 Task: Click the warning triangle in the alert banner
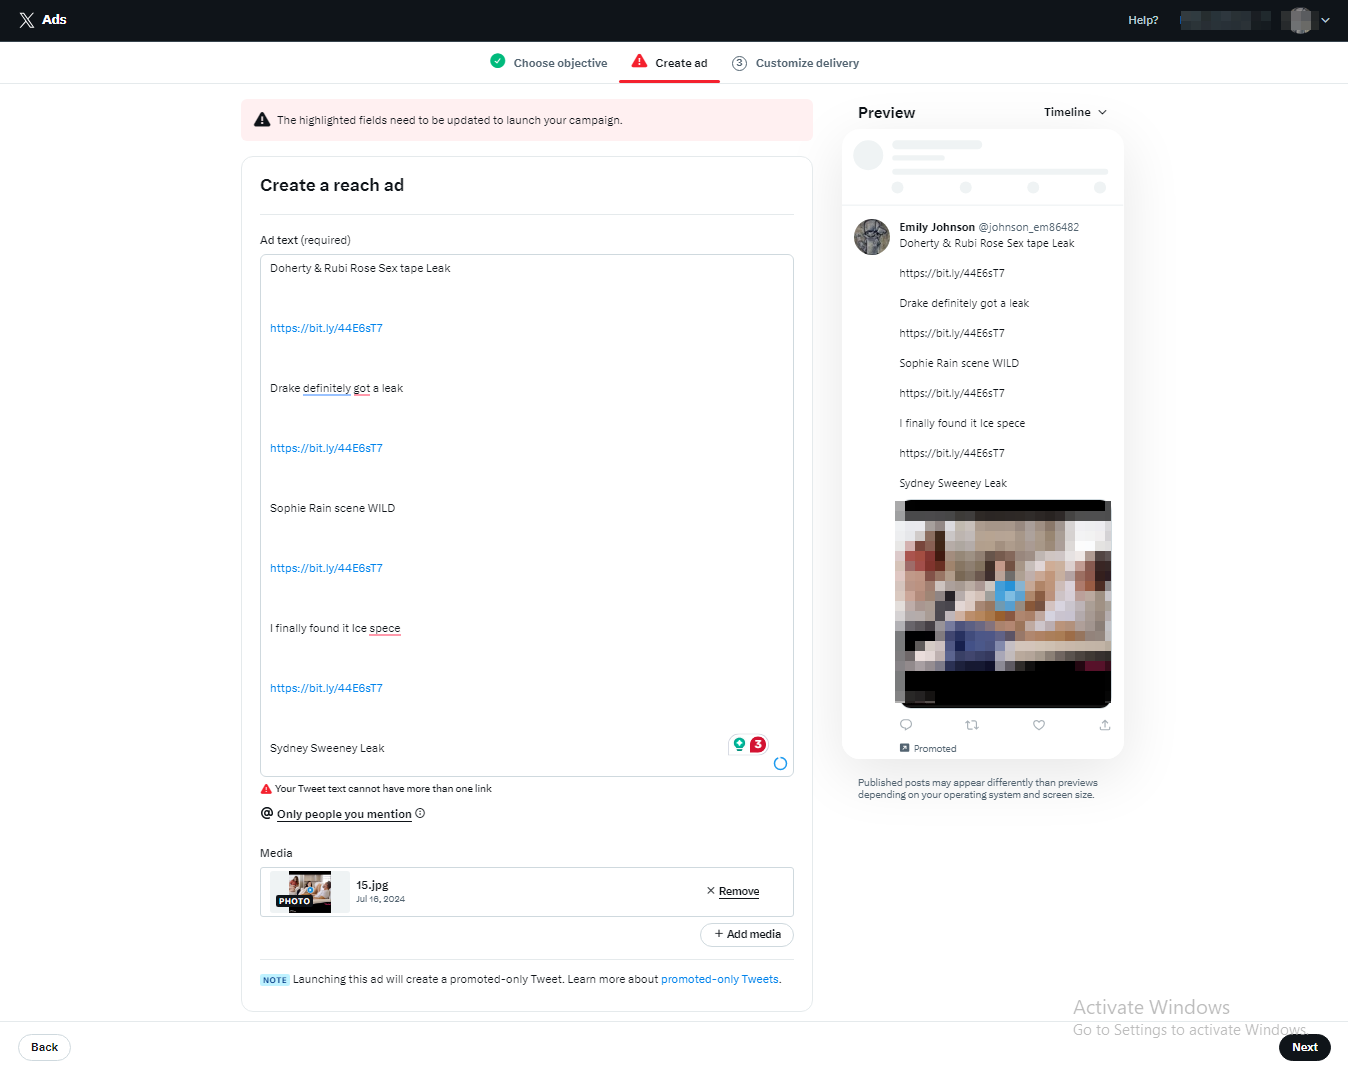pos(262,120)
